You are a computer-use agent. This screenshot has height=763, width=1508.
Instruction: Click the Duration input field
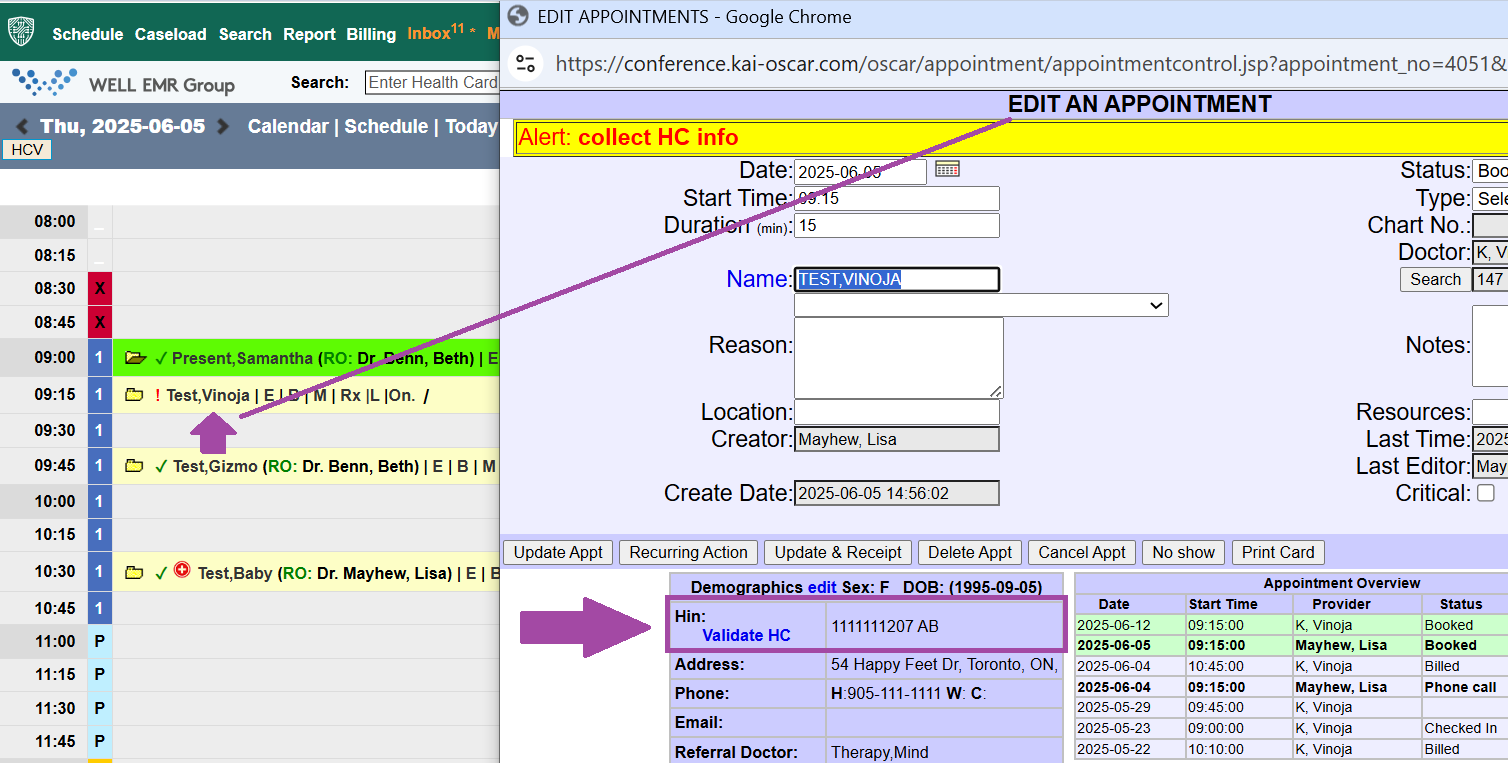pos(897,225)
